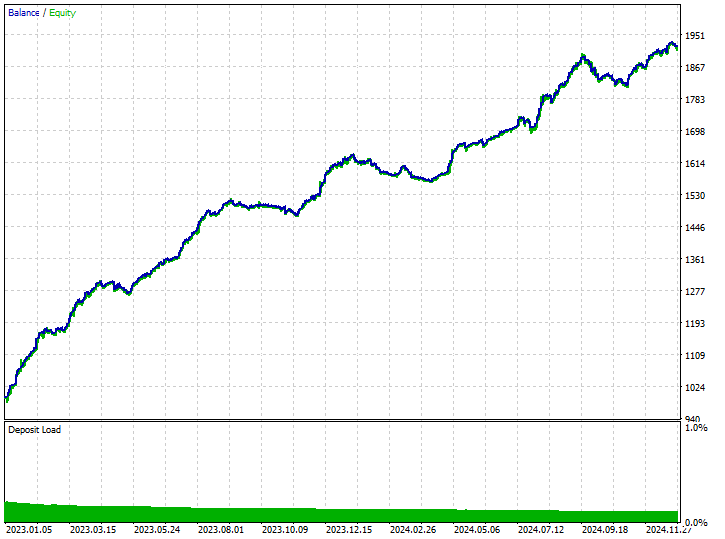Select the 1024 value on the balance axis
Screen dimensions: 725x539
pyautogui.click(x=695, y=388)
